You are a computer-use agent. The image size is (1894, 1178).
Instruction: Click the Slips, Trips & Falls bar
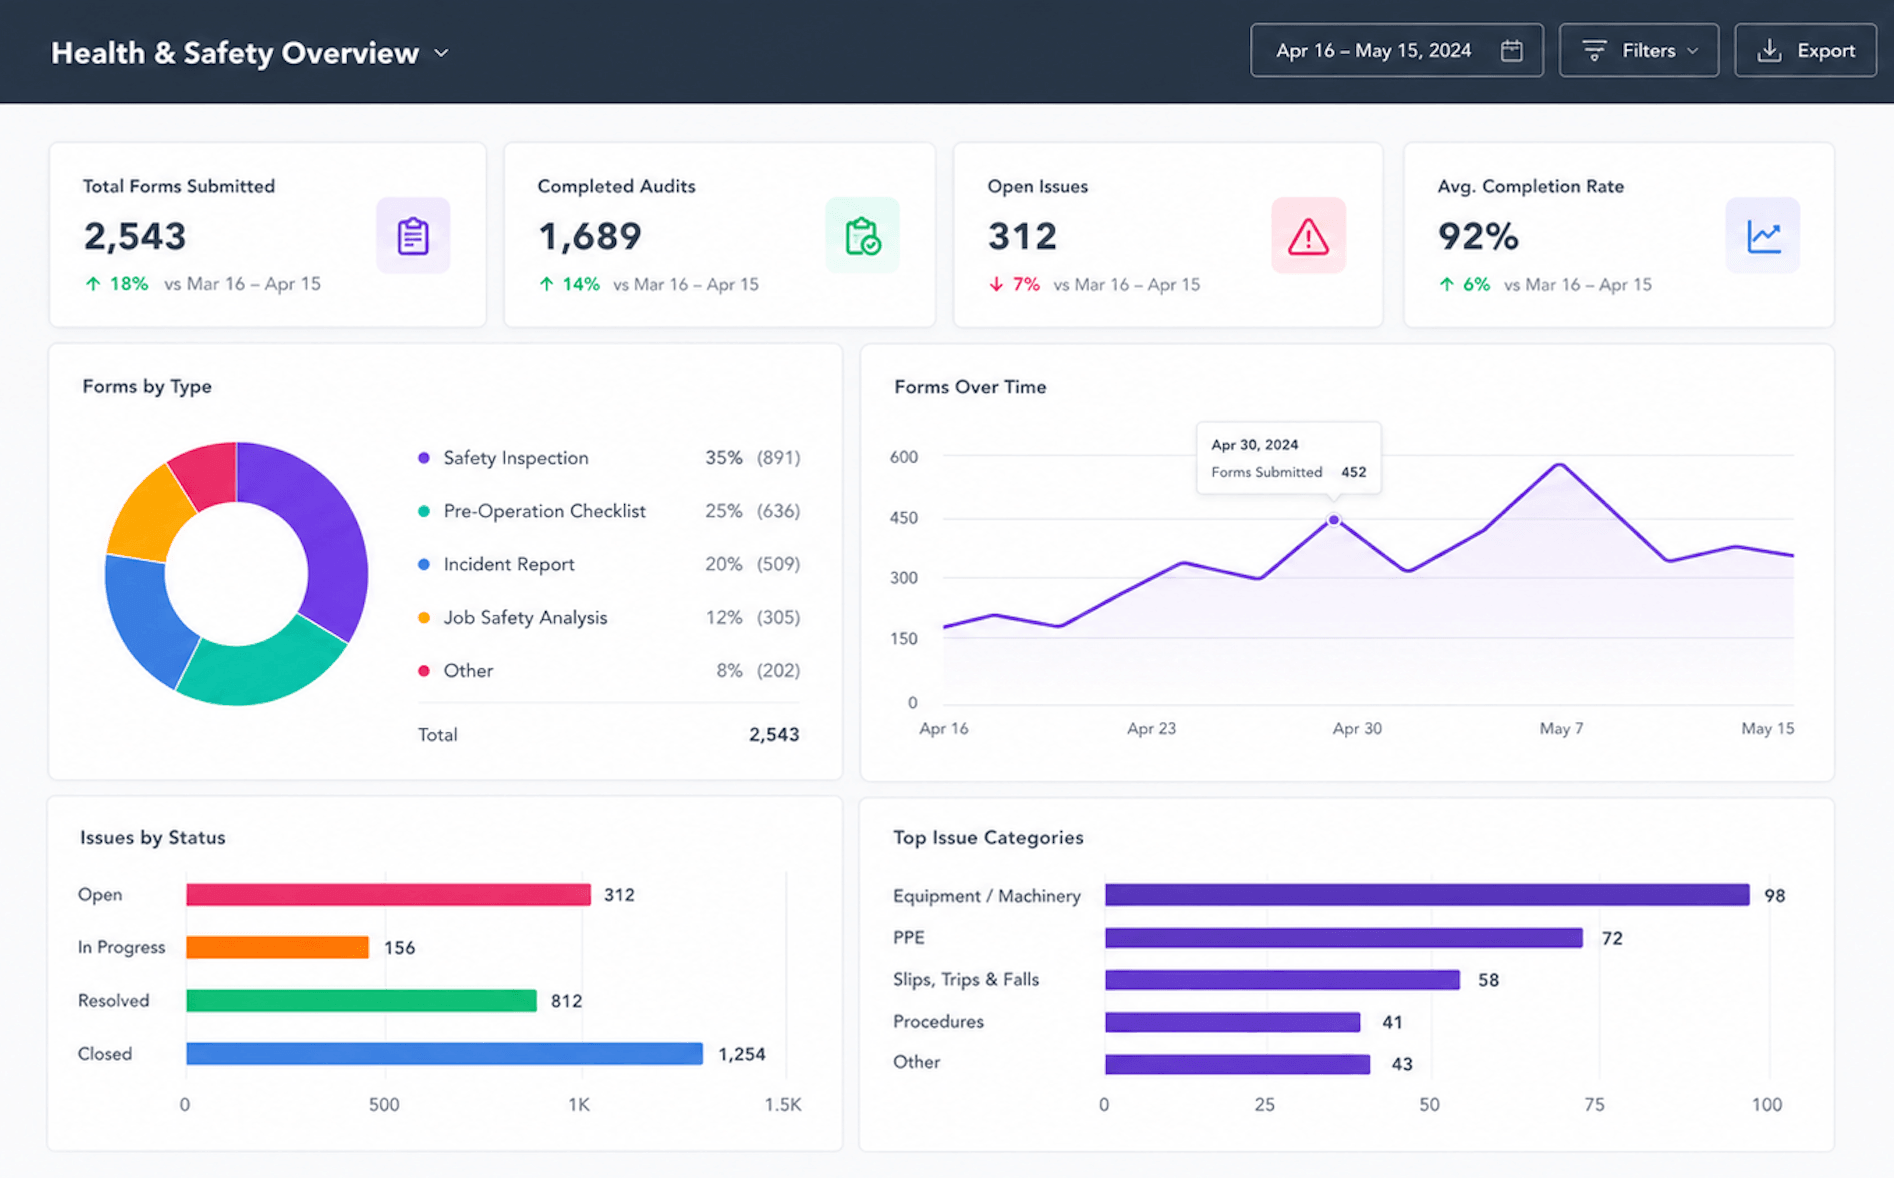pos(1282,979)
